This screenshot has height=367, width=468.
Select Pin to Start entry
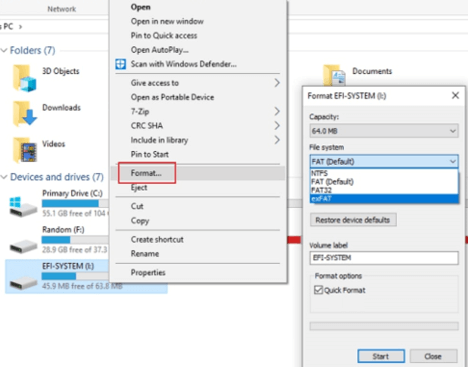150,154
